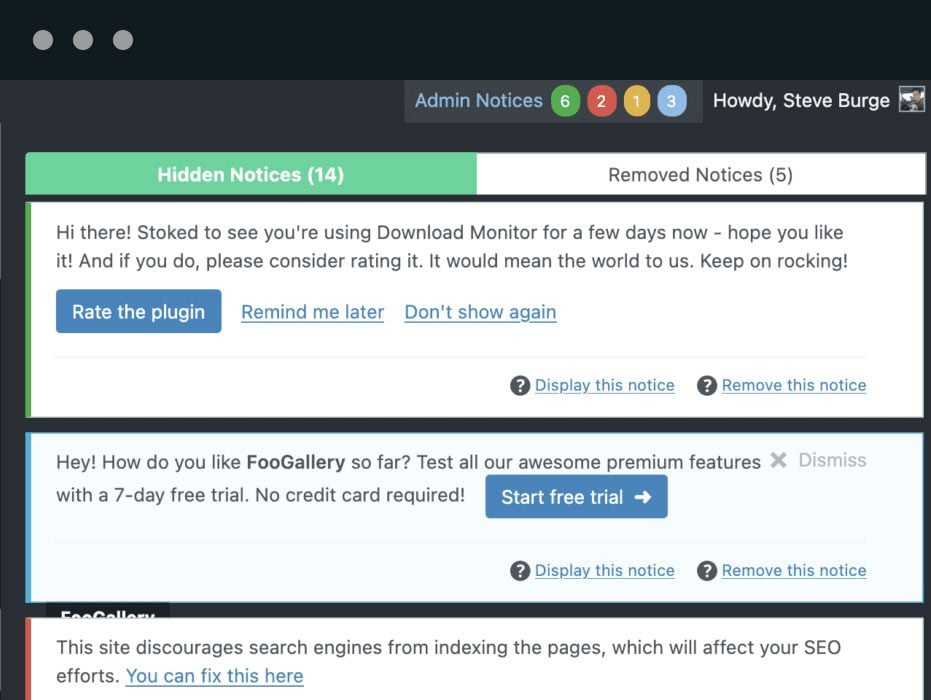Open the Removed Notices (5) tab

[x=700, y=175]
